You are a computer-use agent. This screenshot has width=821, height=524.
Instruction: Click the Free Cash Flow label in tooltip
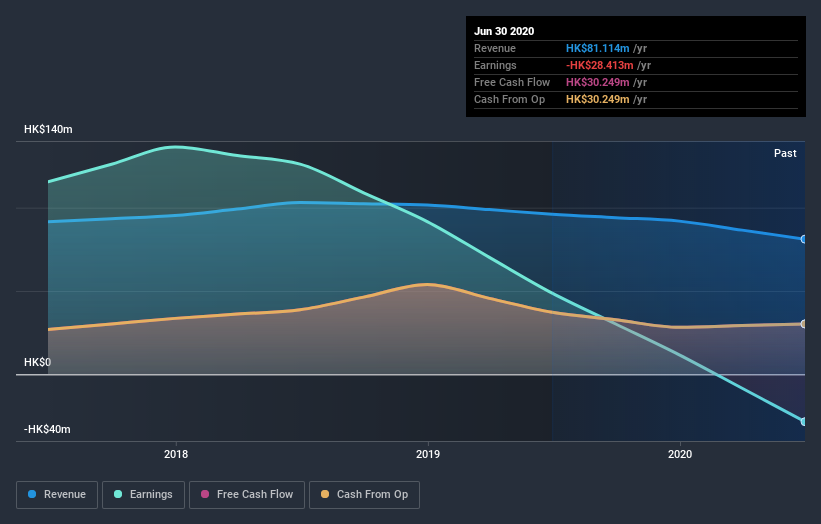[x=512, y=82]
